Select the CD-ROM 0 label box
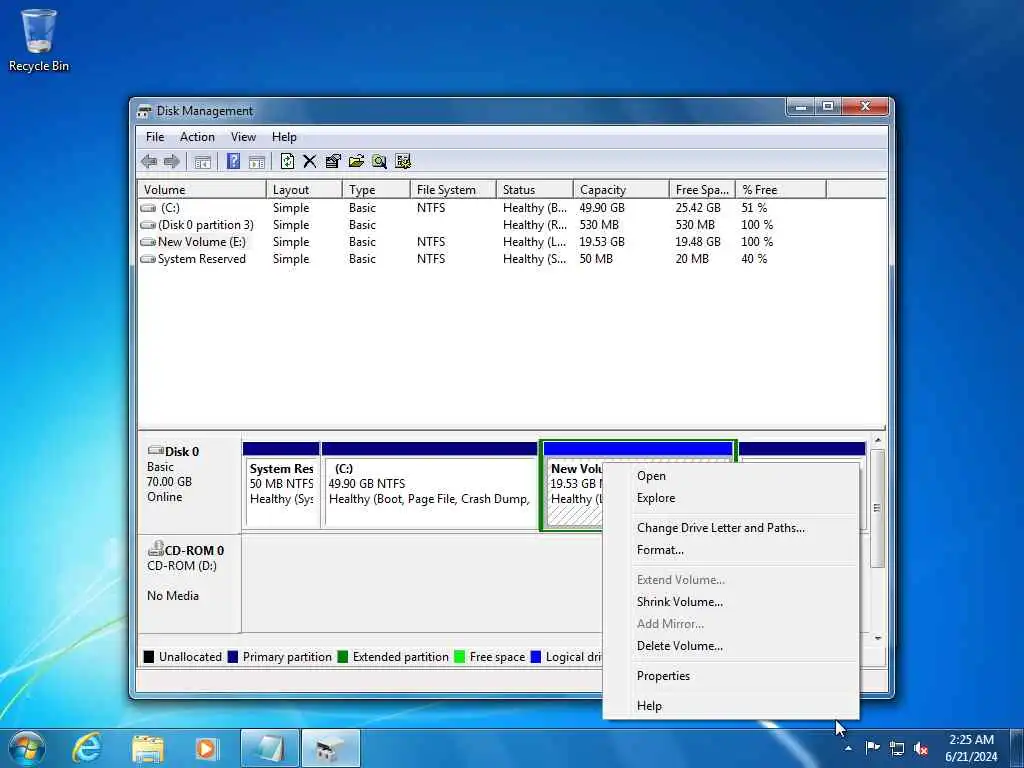1024x768 pixels. coord(189,584)
